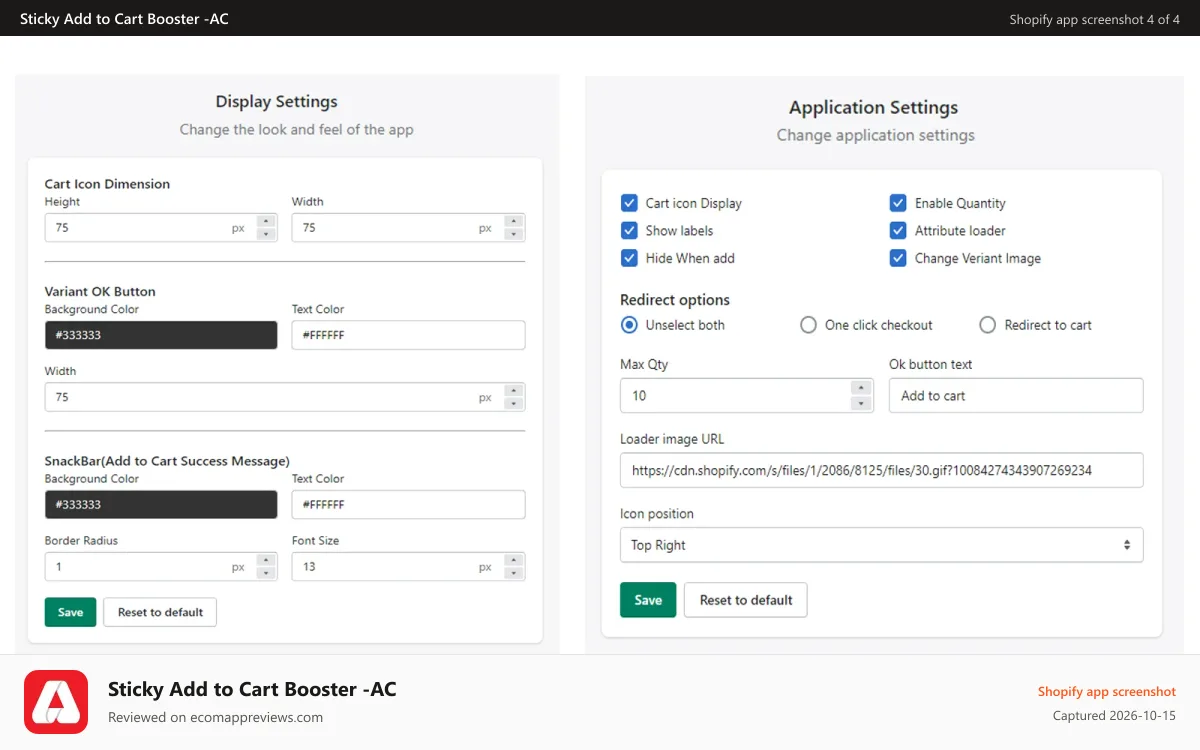Increase SnackBar Border Radius value
1200x750 pixels.
click(266, 560)
